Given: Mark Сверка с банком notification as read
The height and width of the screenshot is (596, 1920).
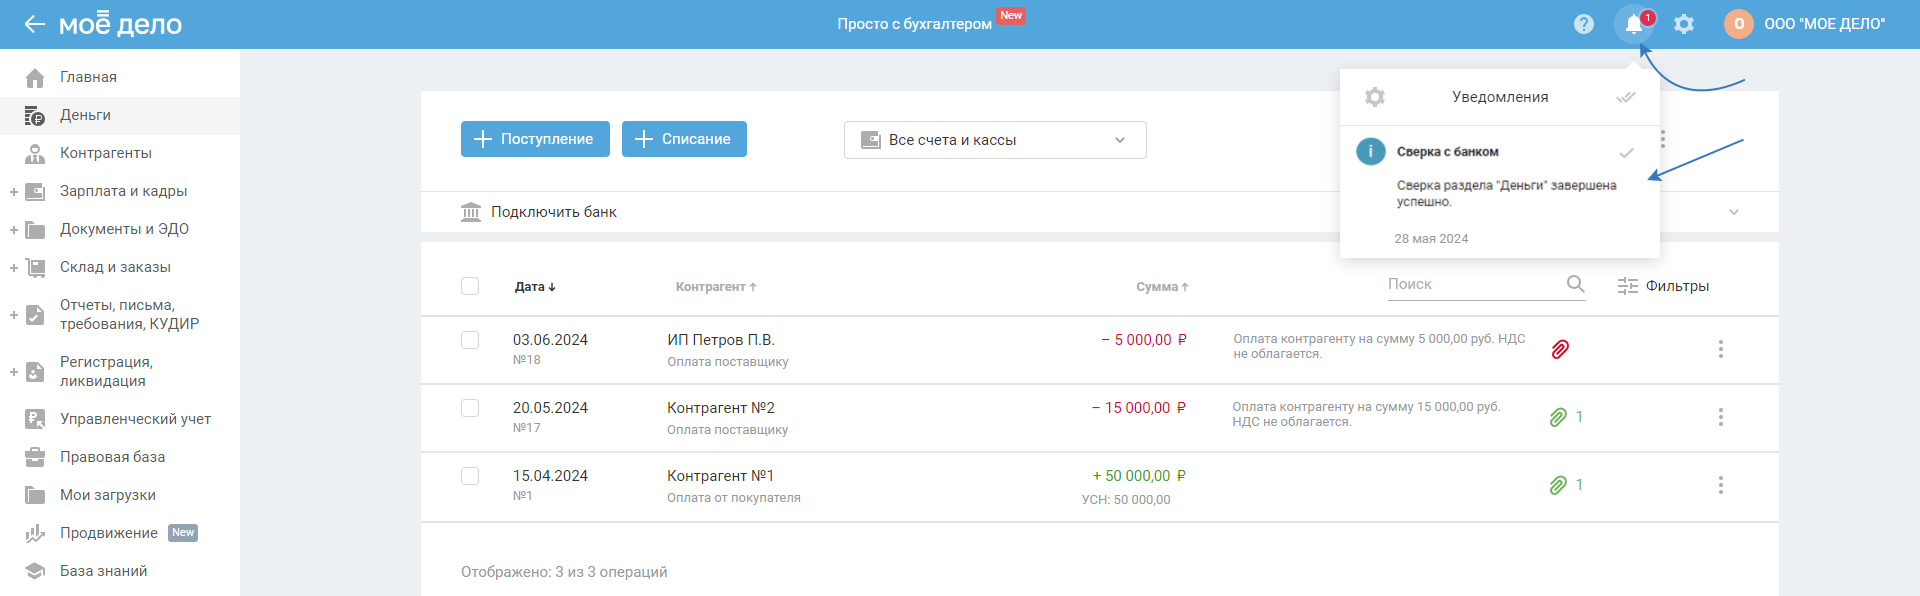Looking at the screenshot, I should [x=1627, y=152].
